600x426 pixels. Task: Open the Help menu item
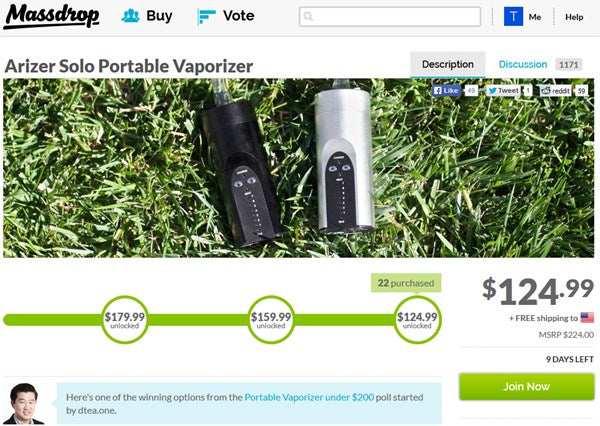click(x=574, y=17)
